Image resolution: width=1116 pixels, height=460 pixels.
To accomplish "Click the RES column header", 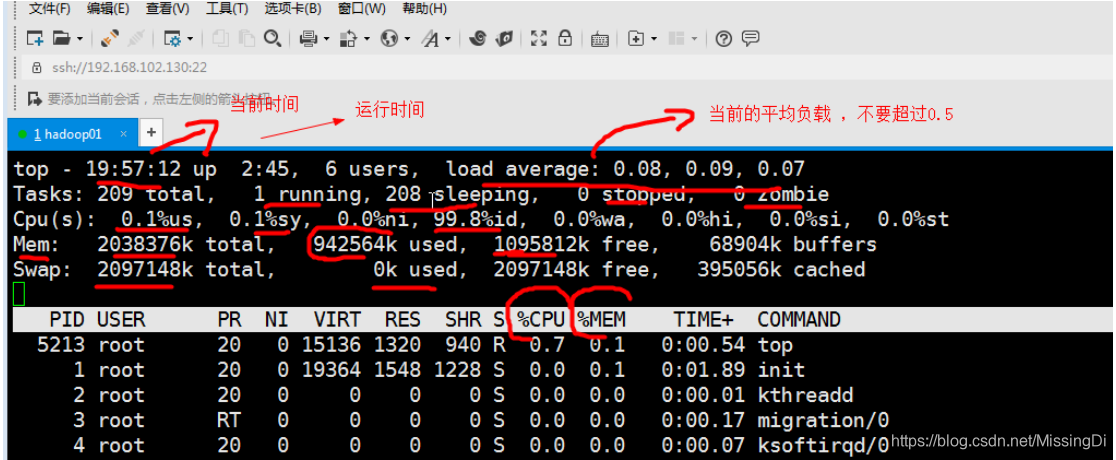I will 403,319.
